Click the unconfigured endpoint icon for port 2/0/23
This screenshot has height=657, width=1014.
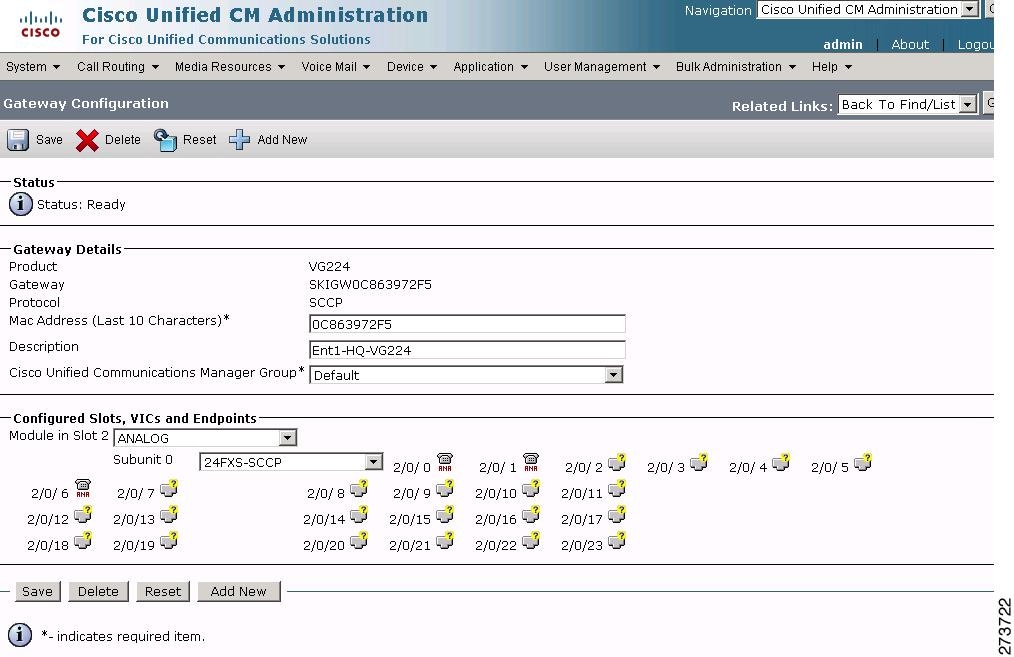(617, 540)
